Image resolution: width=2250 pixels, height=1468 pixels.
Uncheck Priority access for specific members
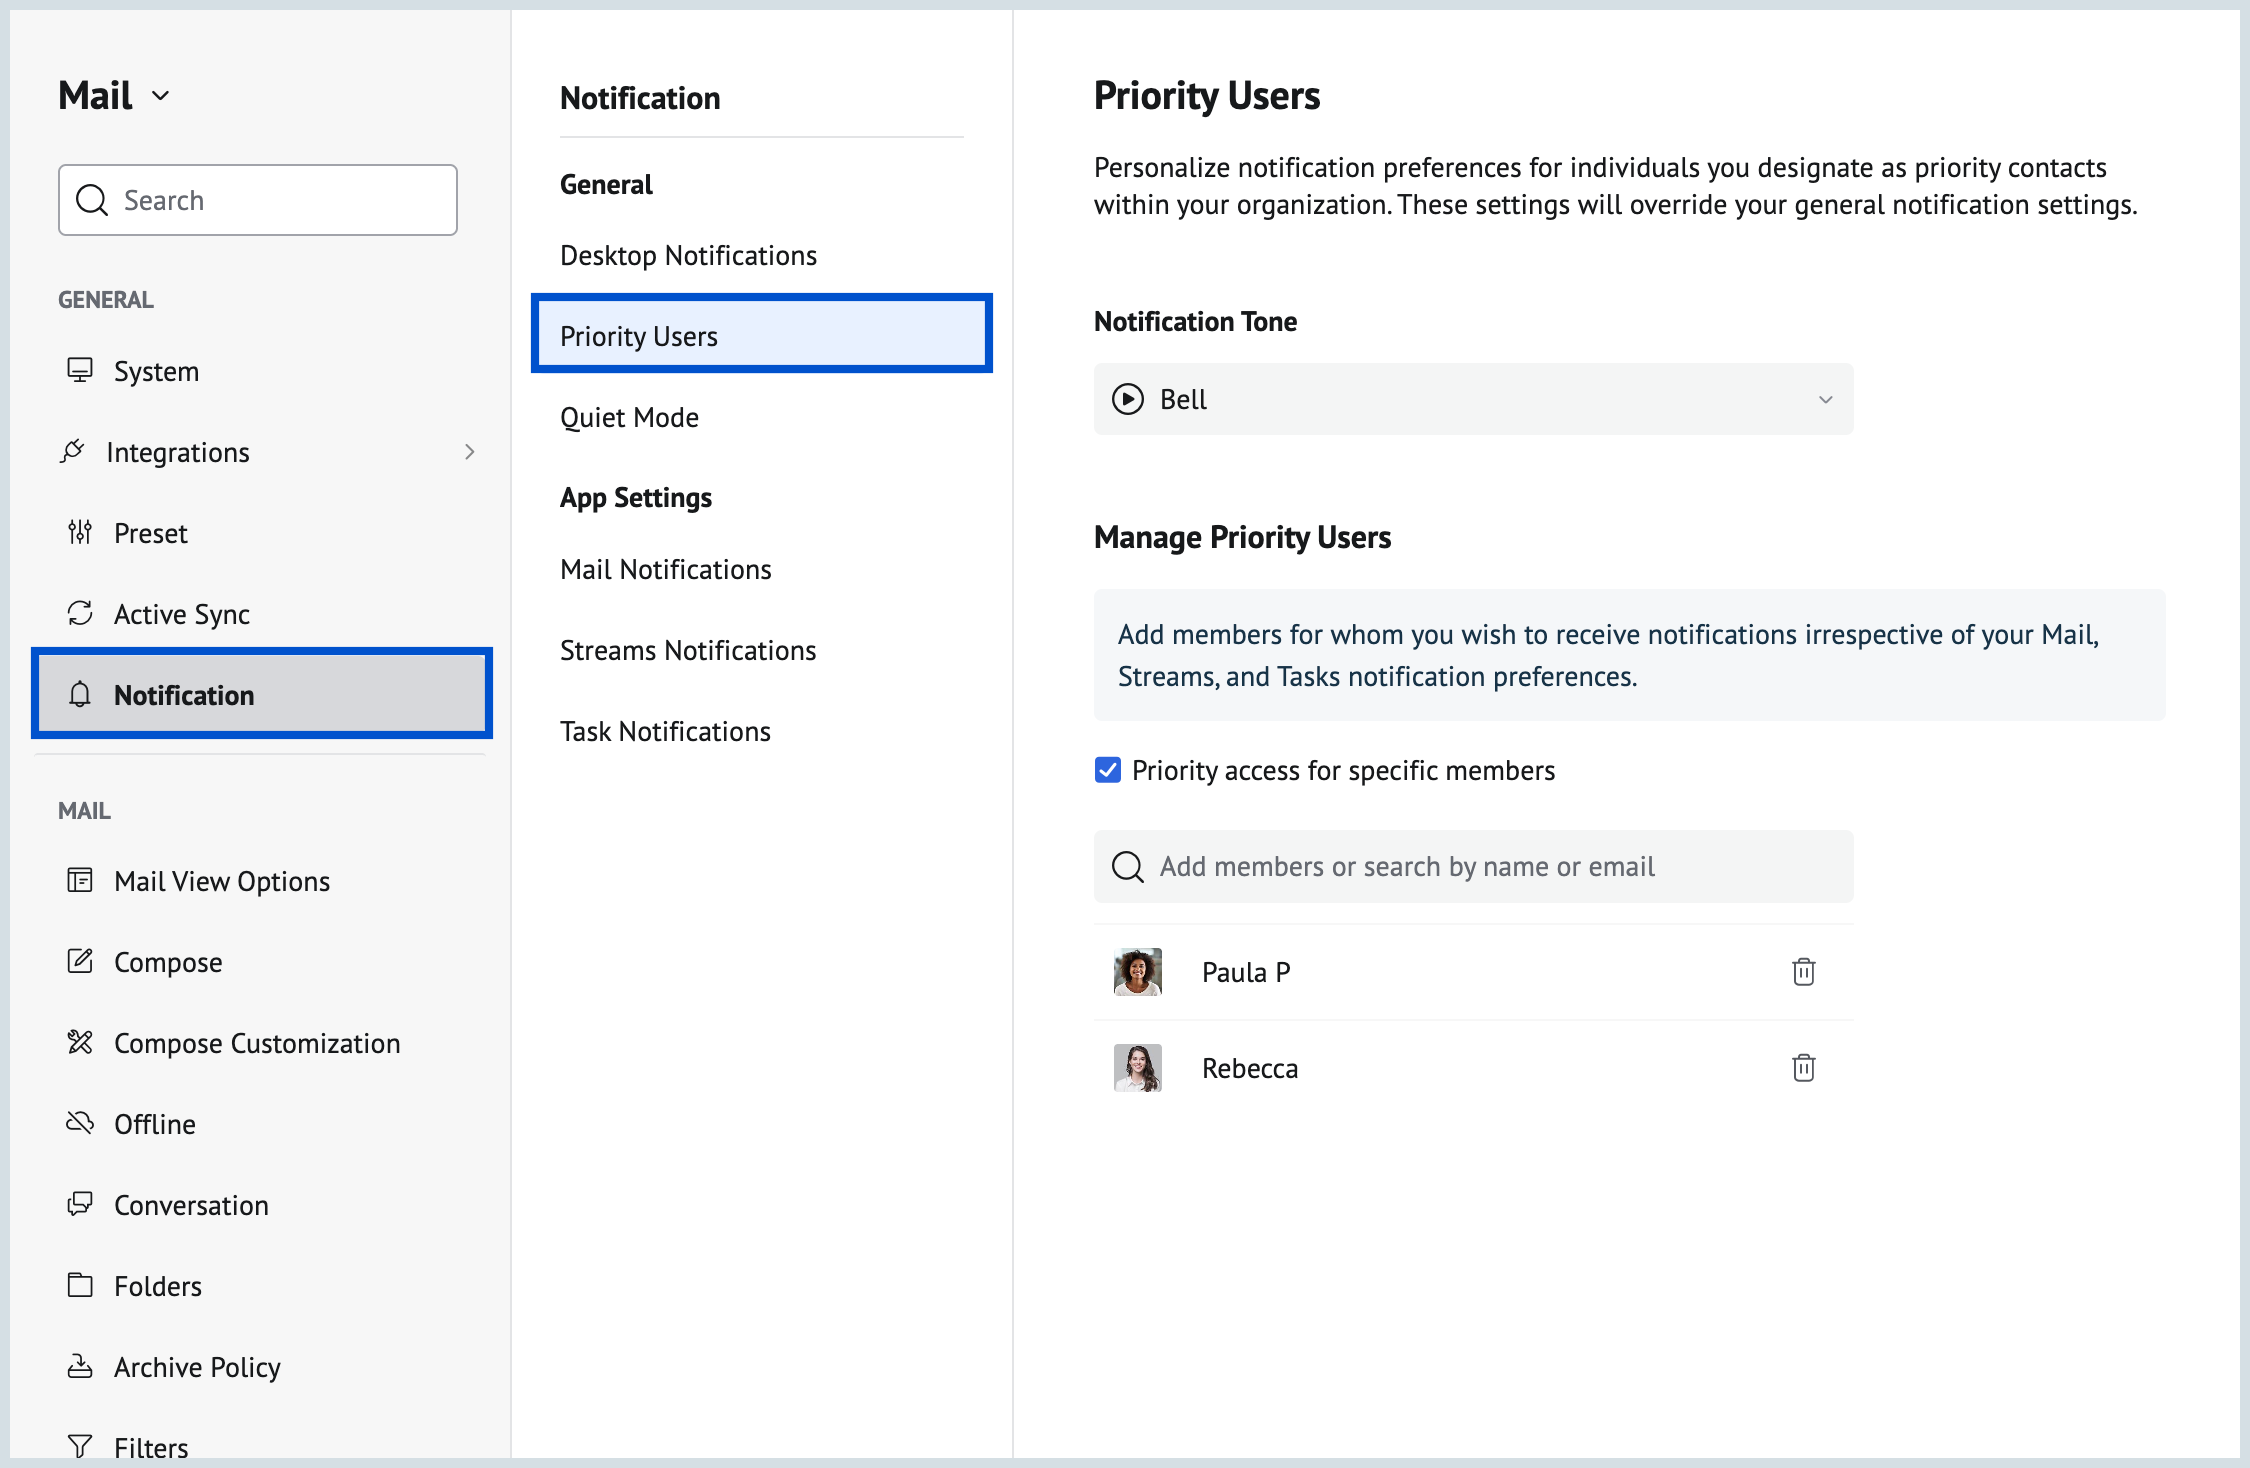click(1108, 770)
